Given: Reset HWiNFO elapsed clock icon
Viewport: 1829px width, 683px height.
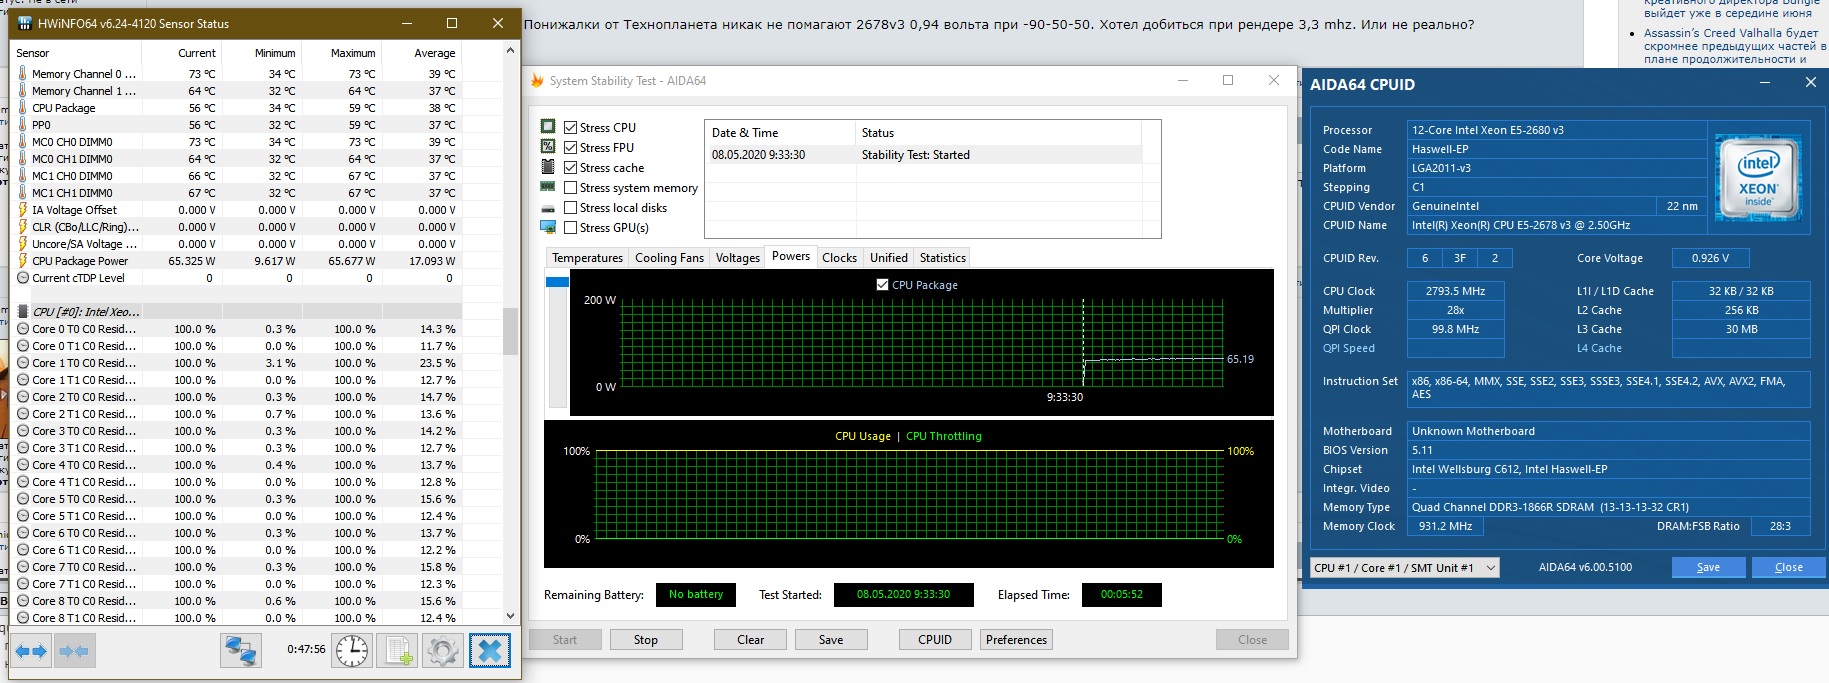Looking at the screenshot, I should [x=352, y=651].
